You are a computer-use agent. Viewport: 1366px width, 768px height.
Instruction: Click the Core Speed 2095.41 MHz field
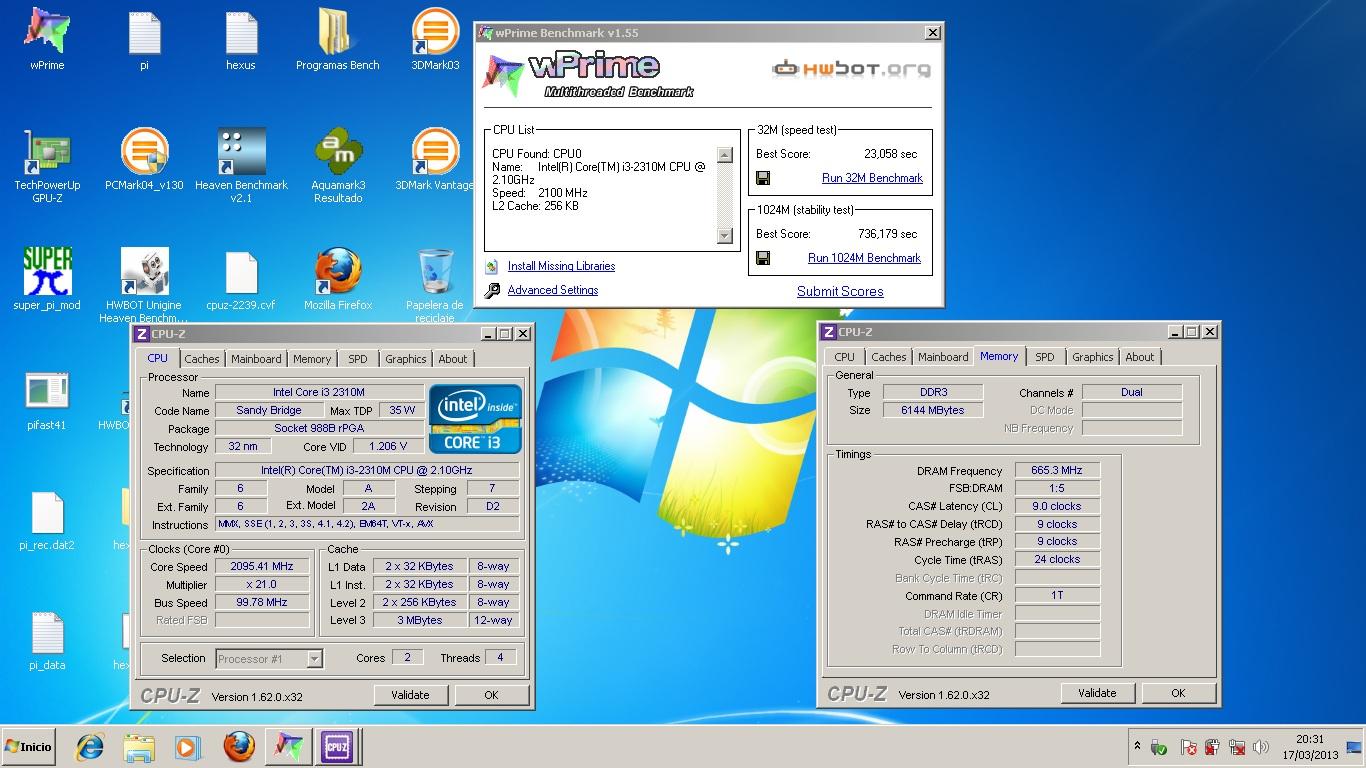262,566
